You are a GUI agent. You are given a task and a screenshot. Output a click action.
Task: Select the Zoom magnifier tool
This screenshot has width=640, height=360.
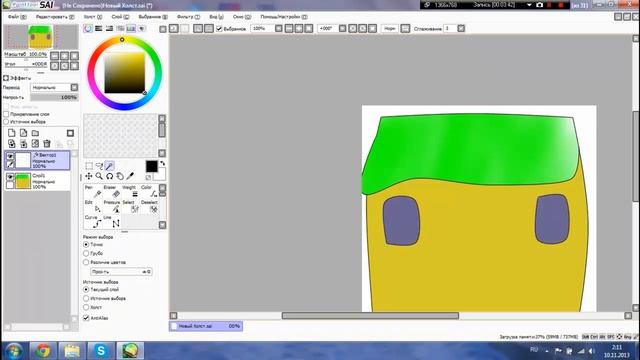[x=99, y=176]
